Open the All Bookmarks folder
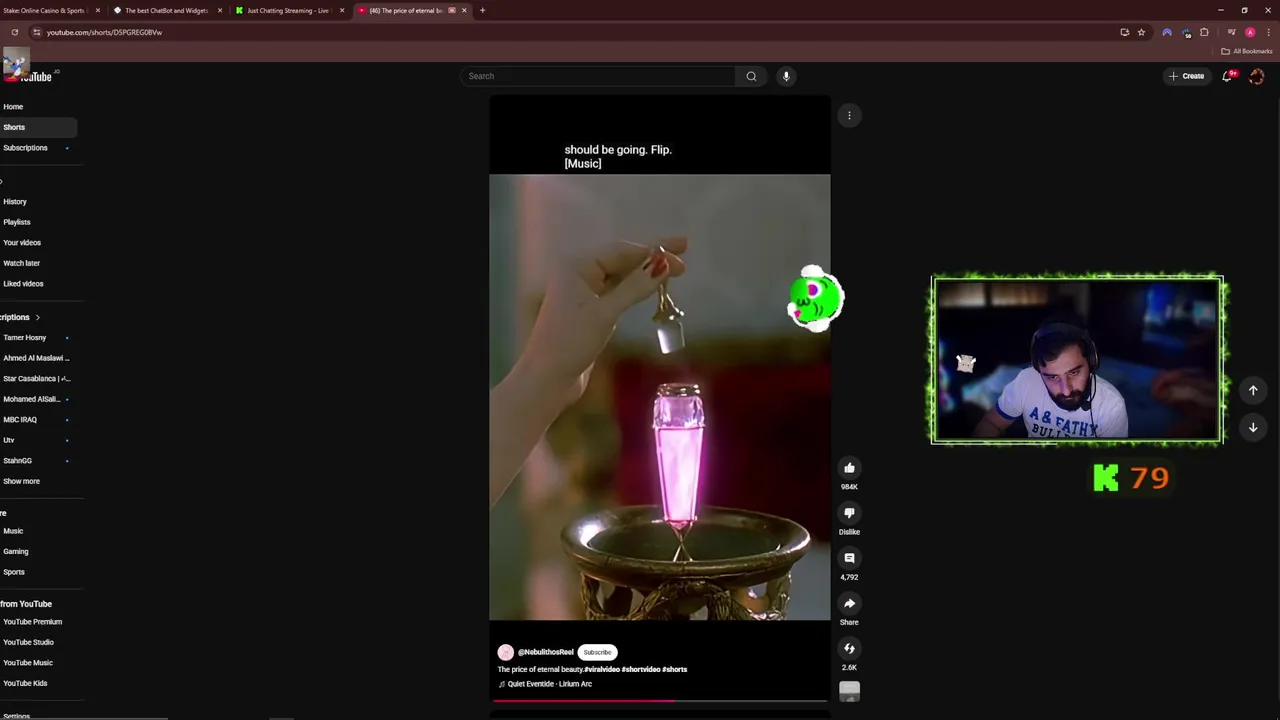The height and width of the screenshot is (720, 1280). click(x=1247, y=51)
